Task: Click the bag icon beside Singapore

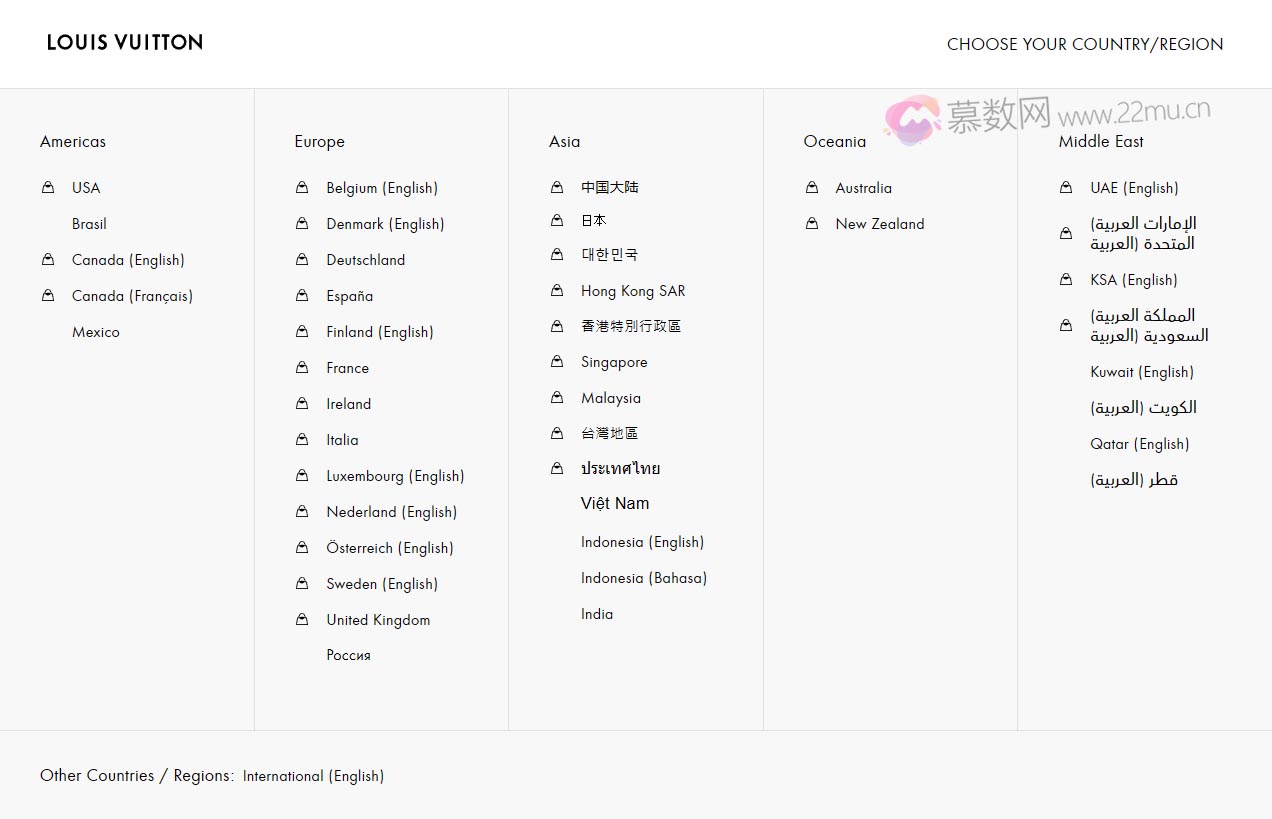Action: [557, 362]
